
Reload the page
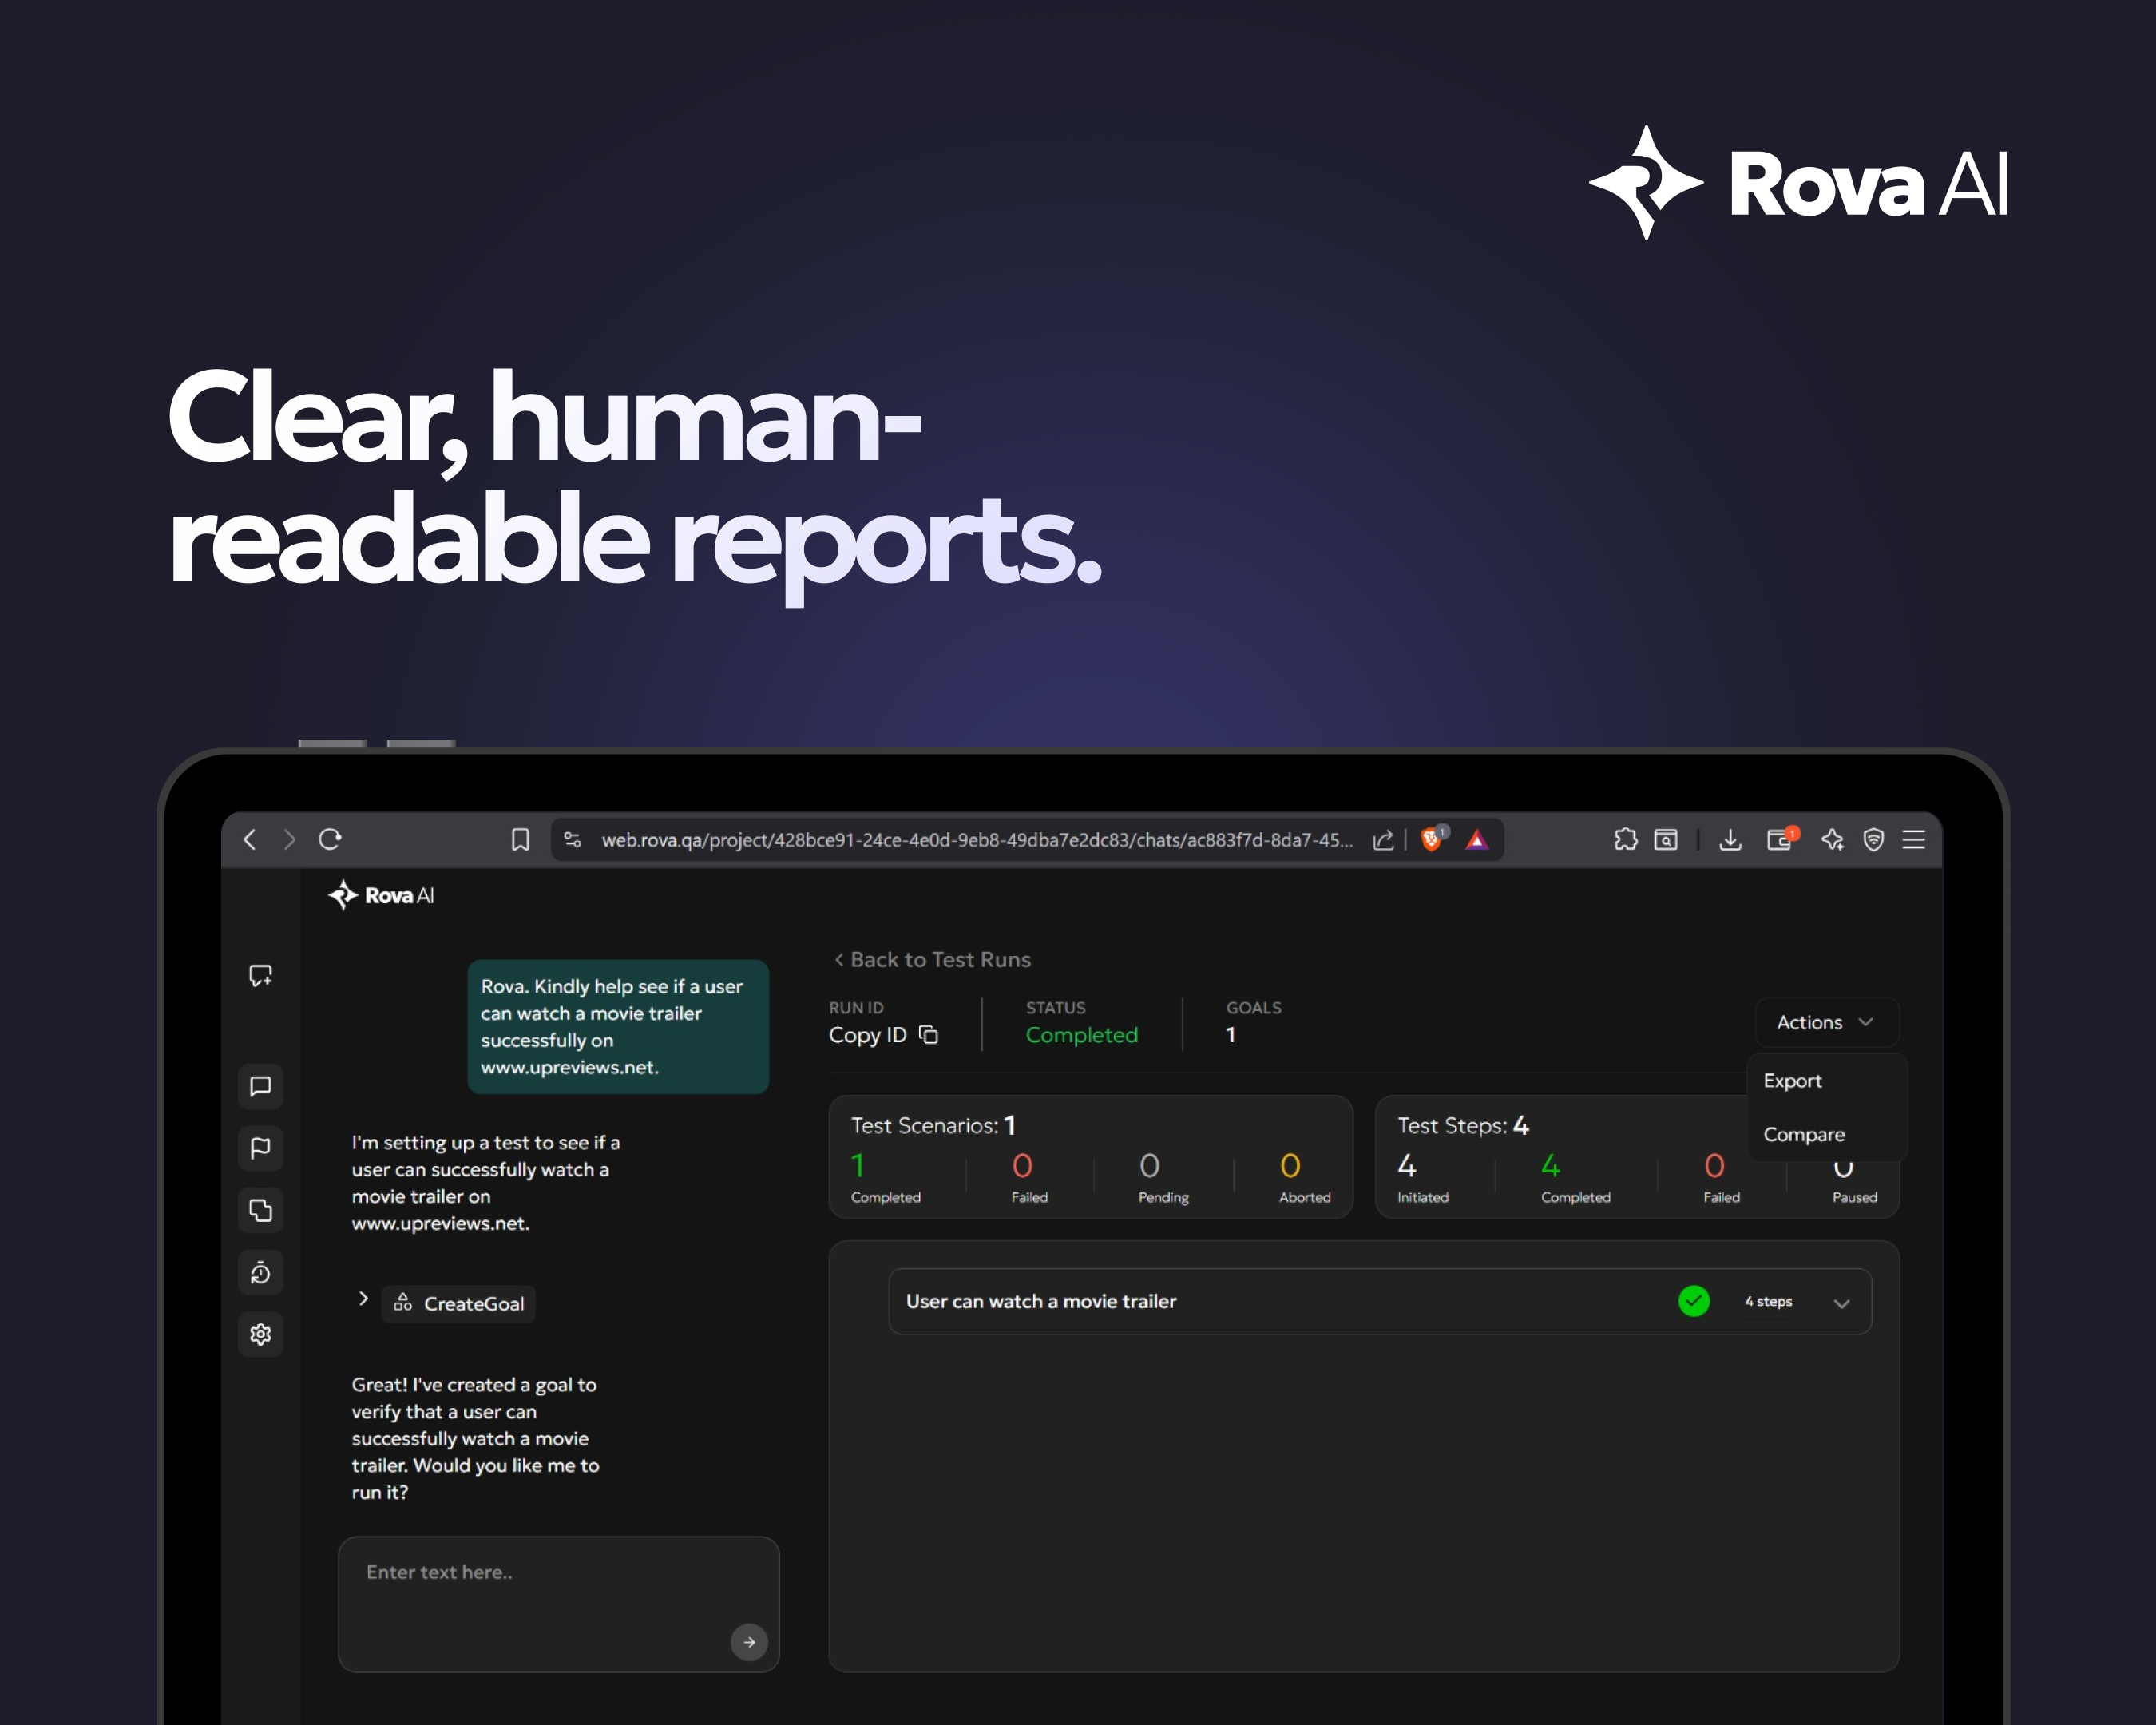(330, 840)
